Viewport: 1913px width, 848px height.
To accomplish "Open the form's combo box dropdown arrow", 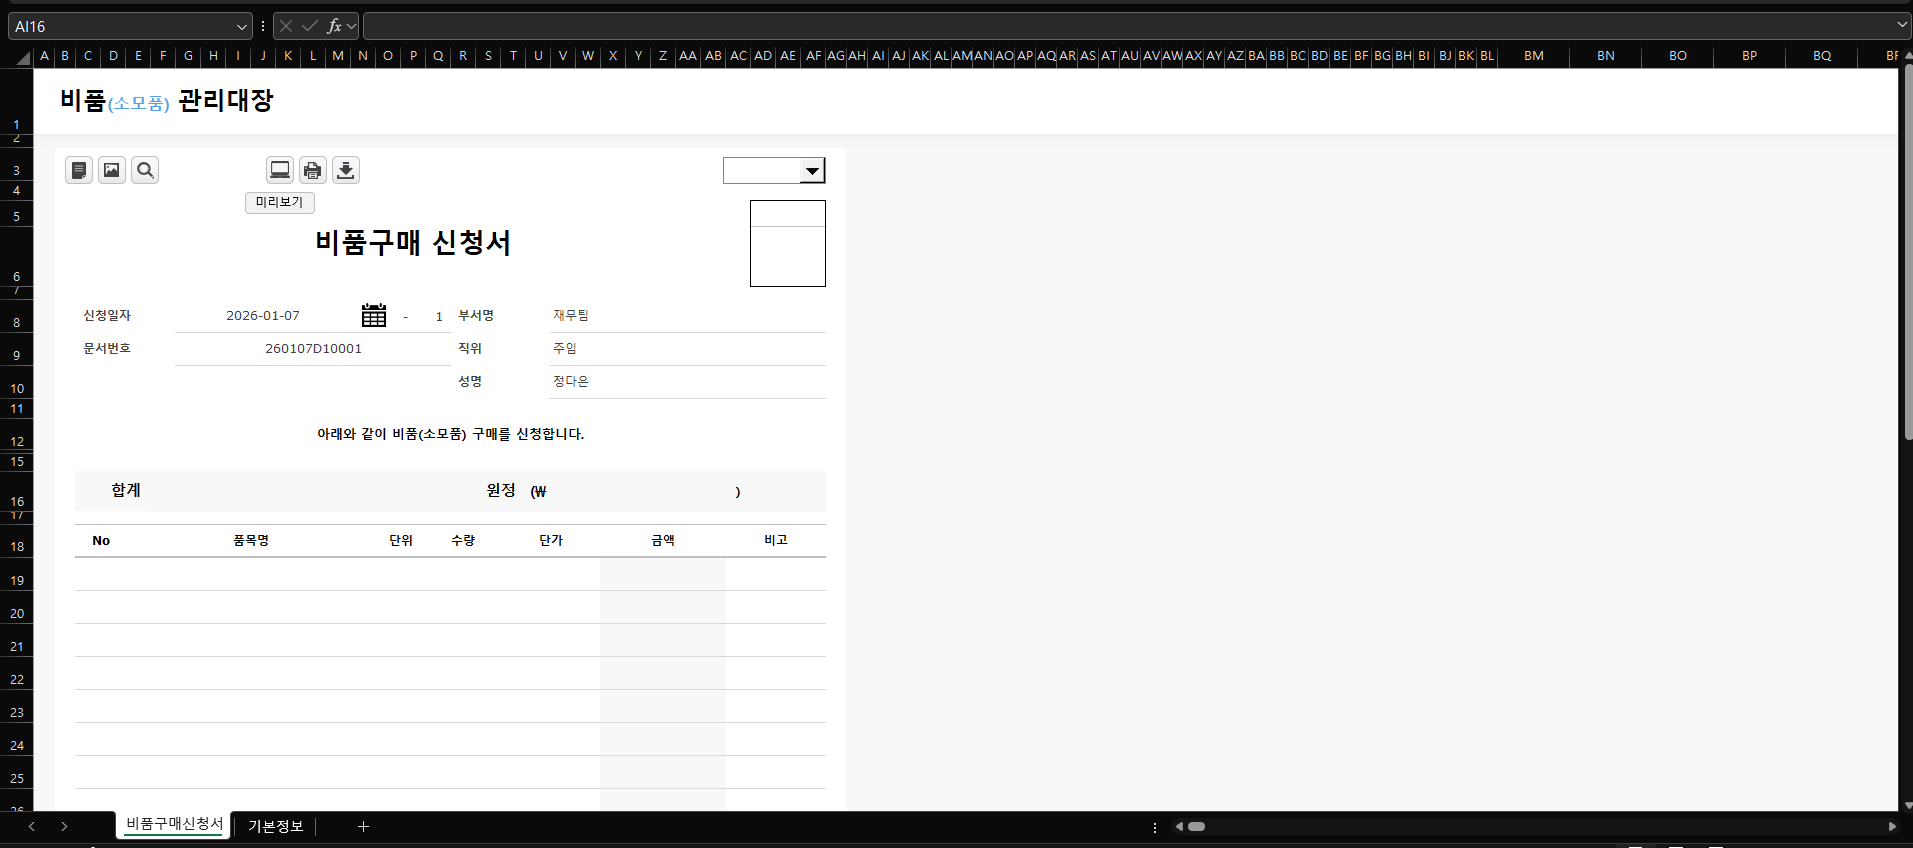I will coord(812,171).
